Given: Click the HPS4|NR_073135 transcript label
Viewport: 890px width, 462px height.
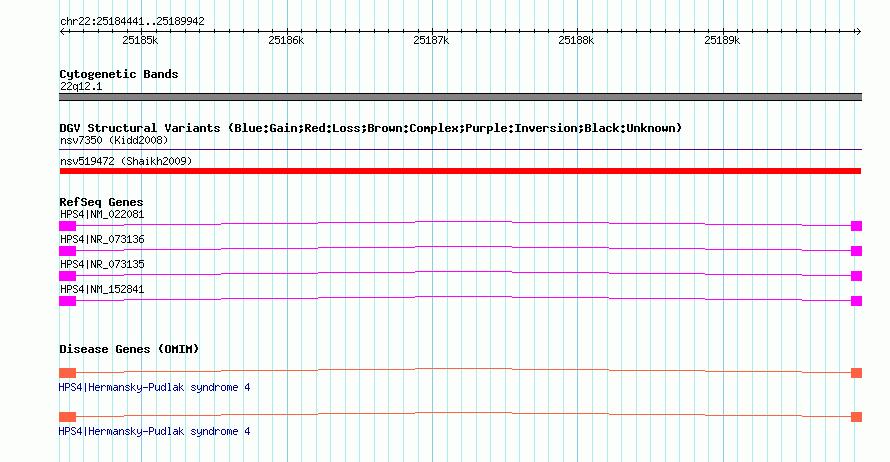Looking at the screenshot, I should coord(102,264).
